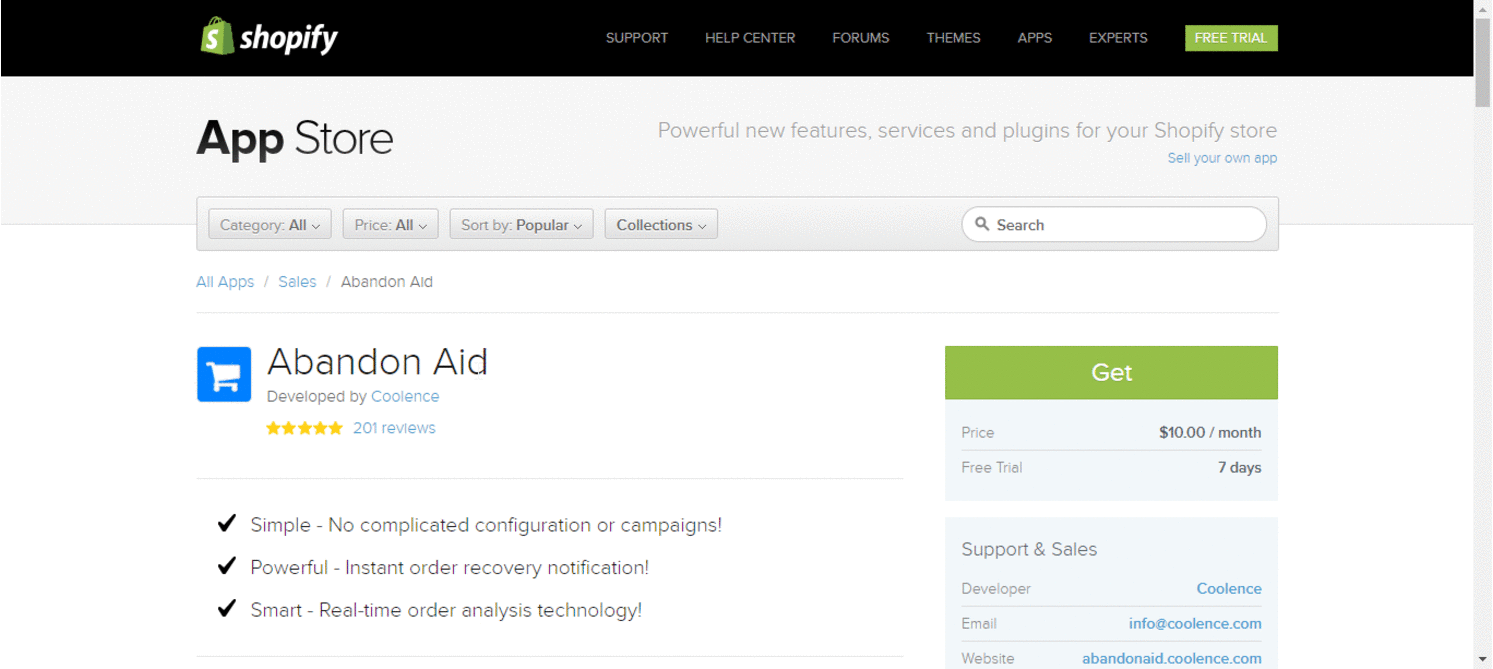
Task: Click the 'Smart - Real-time order analysis' line
Action: [x=446, y=610]
